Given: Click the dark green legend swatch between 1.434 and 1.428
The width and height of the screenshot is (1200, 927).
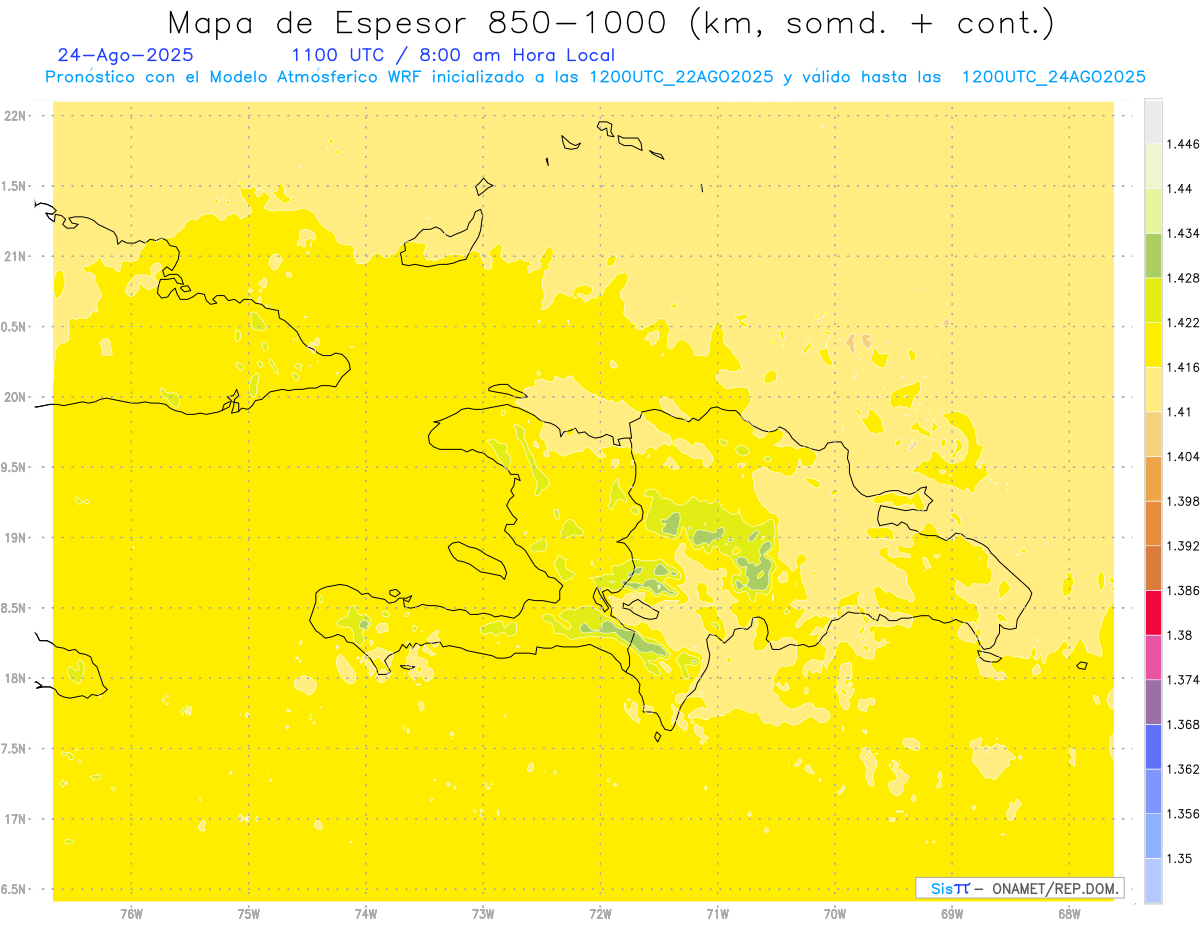Looking at the screenshot, I should click(1153, 255).
